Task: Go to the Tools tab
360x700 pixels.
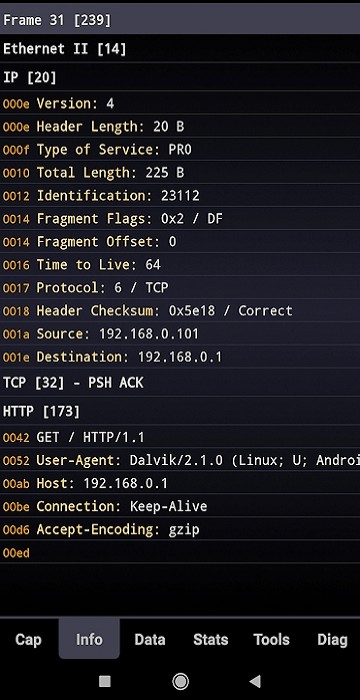Action: point(272,639)
